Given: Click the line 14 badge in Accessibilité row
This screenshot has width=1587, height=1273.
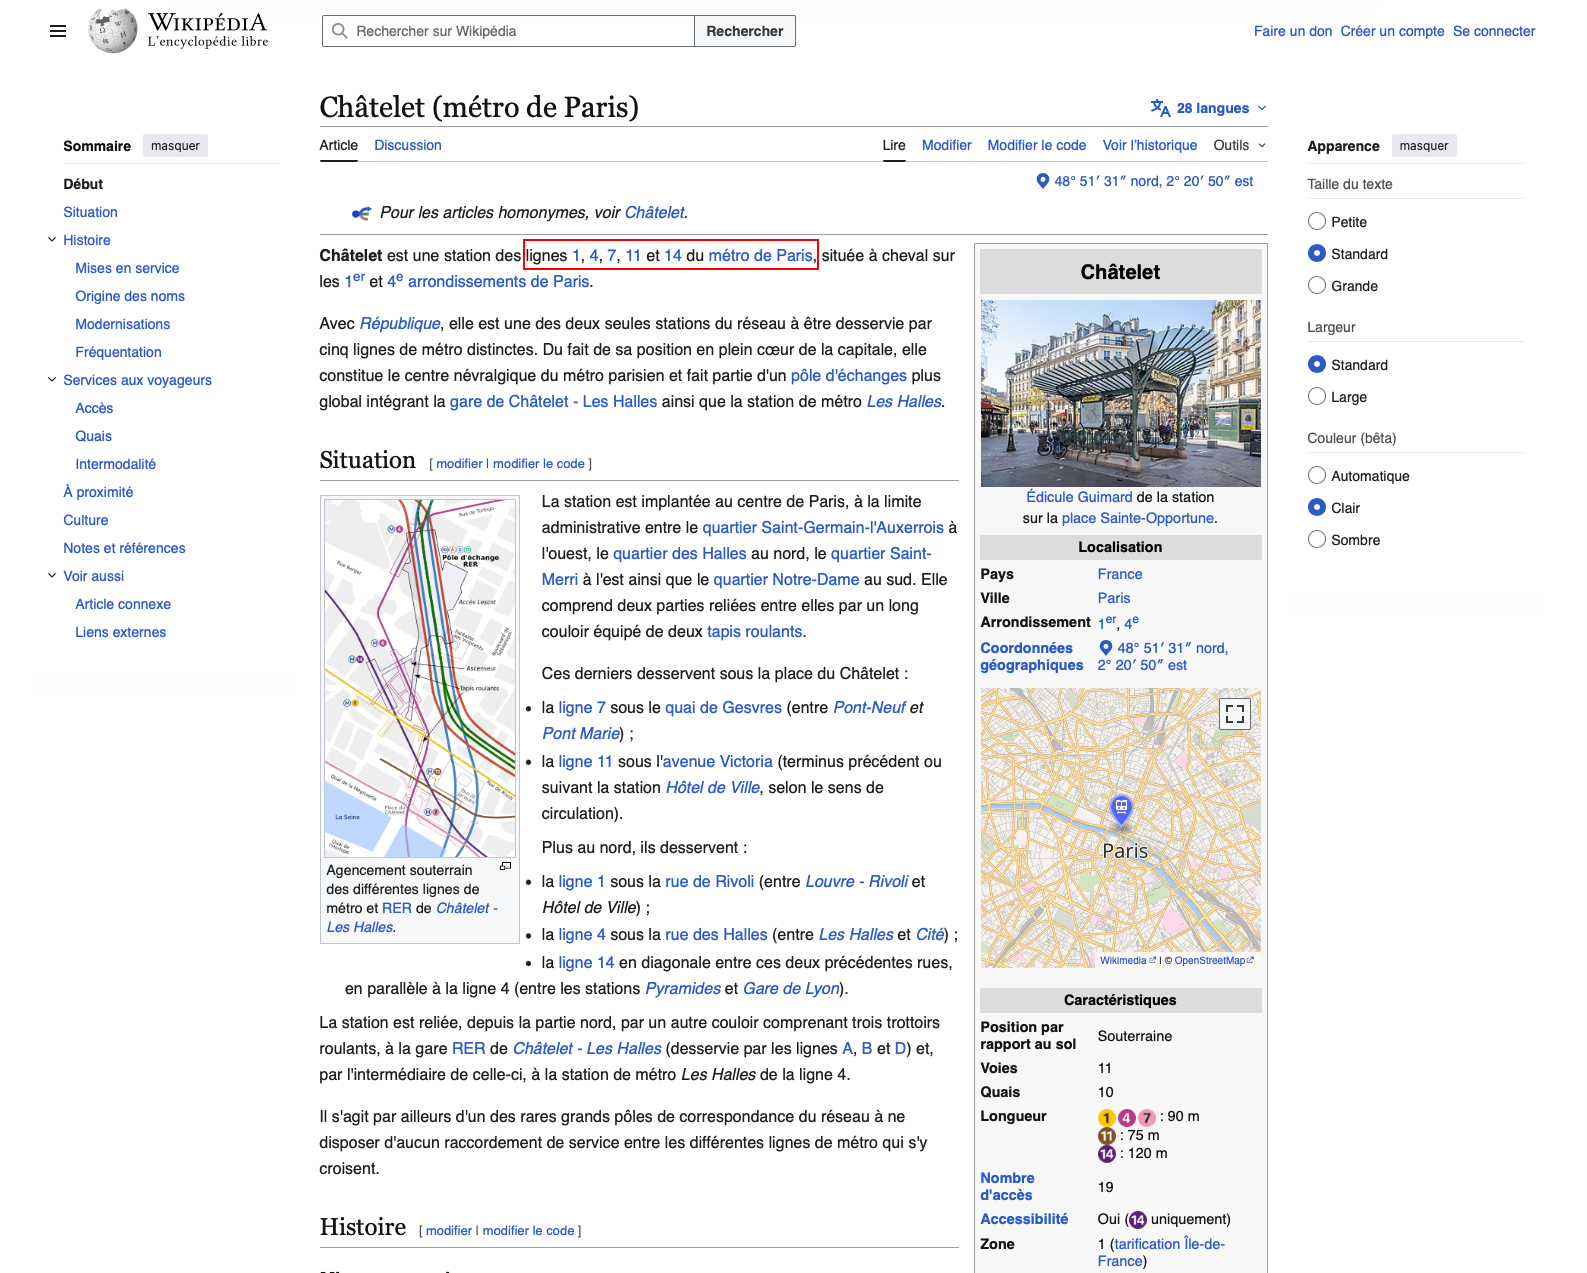Looking at the screenshot, I should (x=1138, y=1220).
